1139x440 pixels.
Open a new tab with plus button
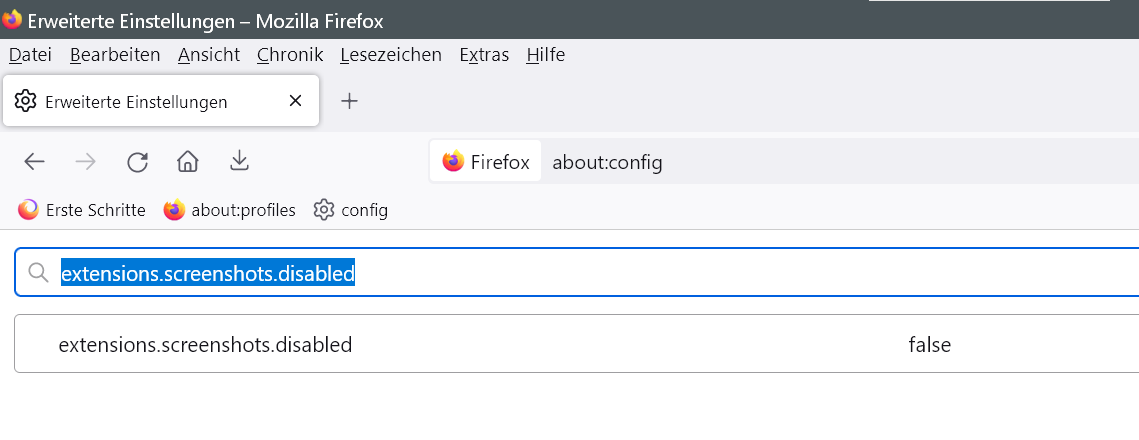coord(349,101)
